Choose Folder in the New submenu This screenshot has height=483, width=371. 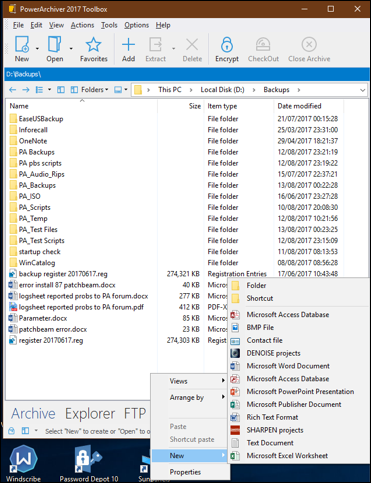pyautogui.click(x=256, y=286)
